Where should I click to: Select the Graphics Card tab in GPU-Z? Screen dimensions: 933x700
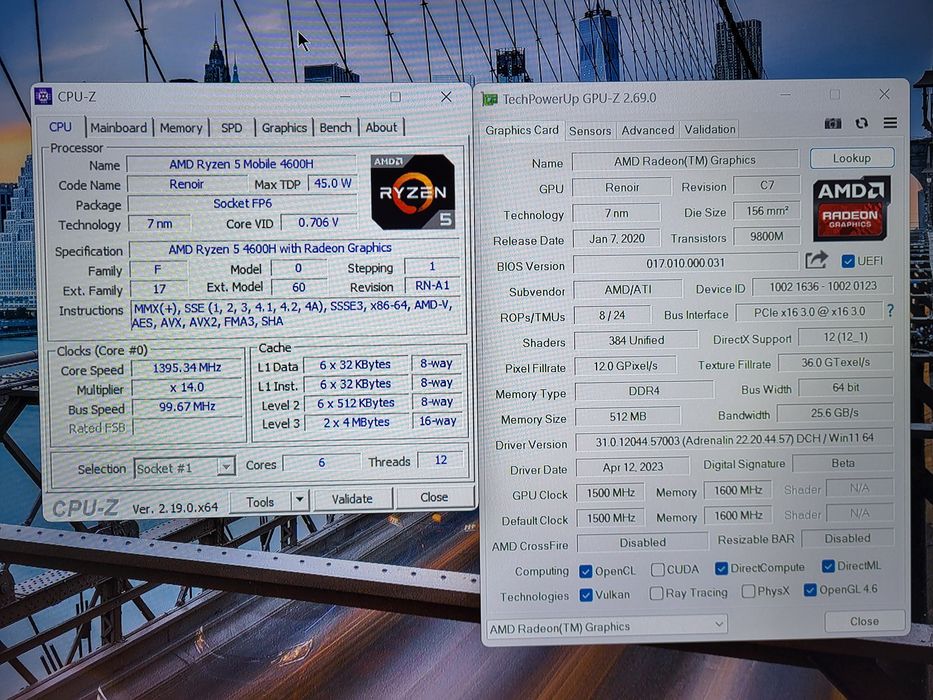tap(522, 130)
